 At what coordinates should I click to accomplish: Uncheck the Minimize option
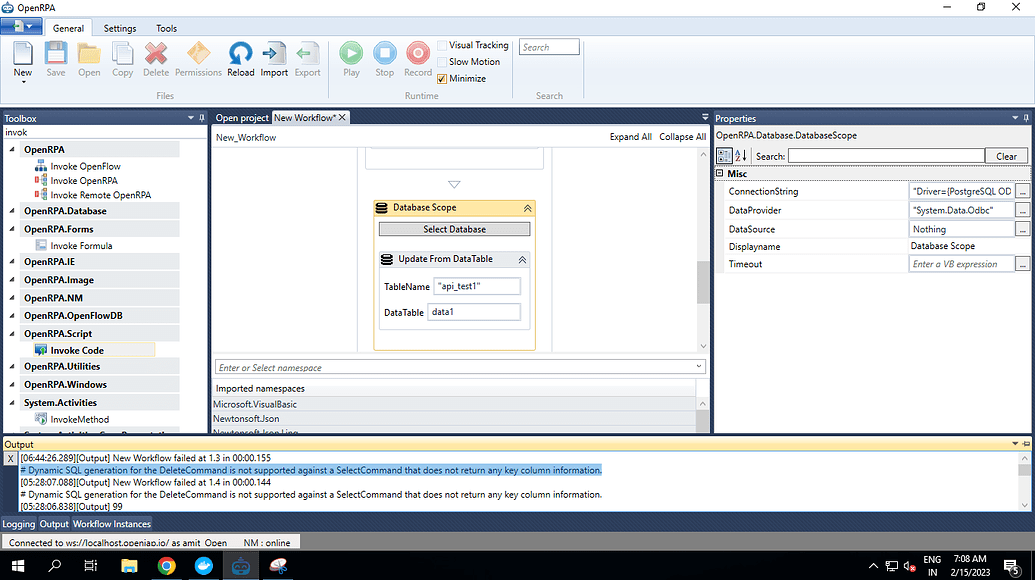(443, 77)
